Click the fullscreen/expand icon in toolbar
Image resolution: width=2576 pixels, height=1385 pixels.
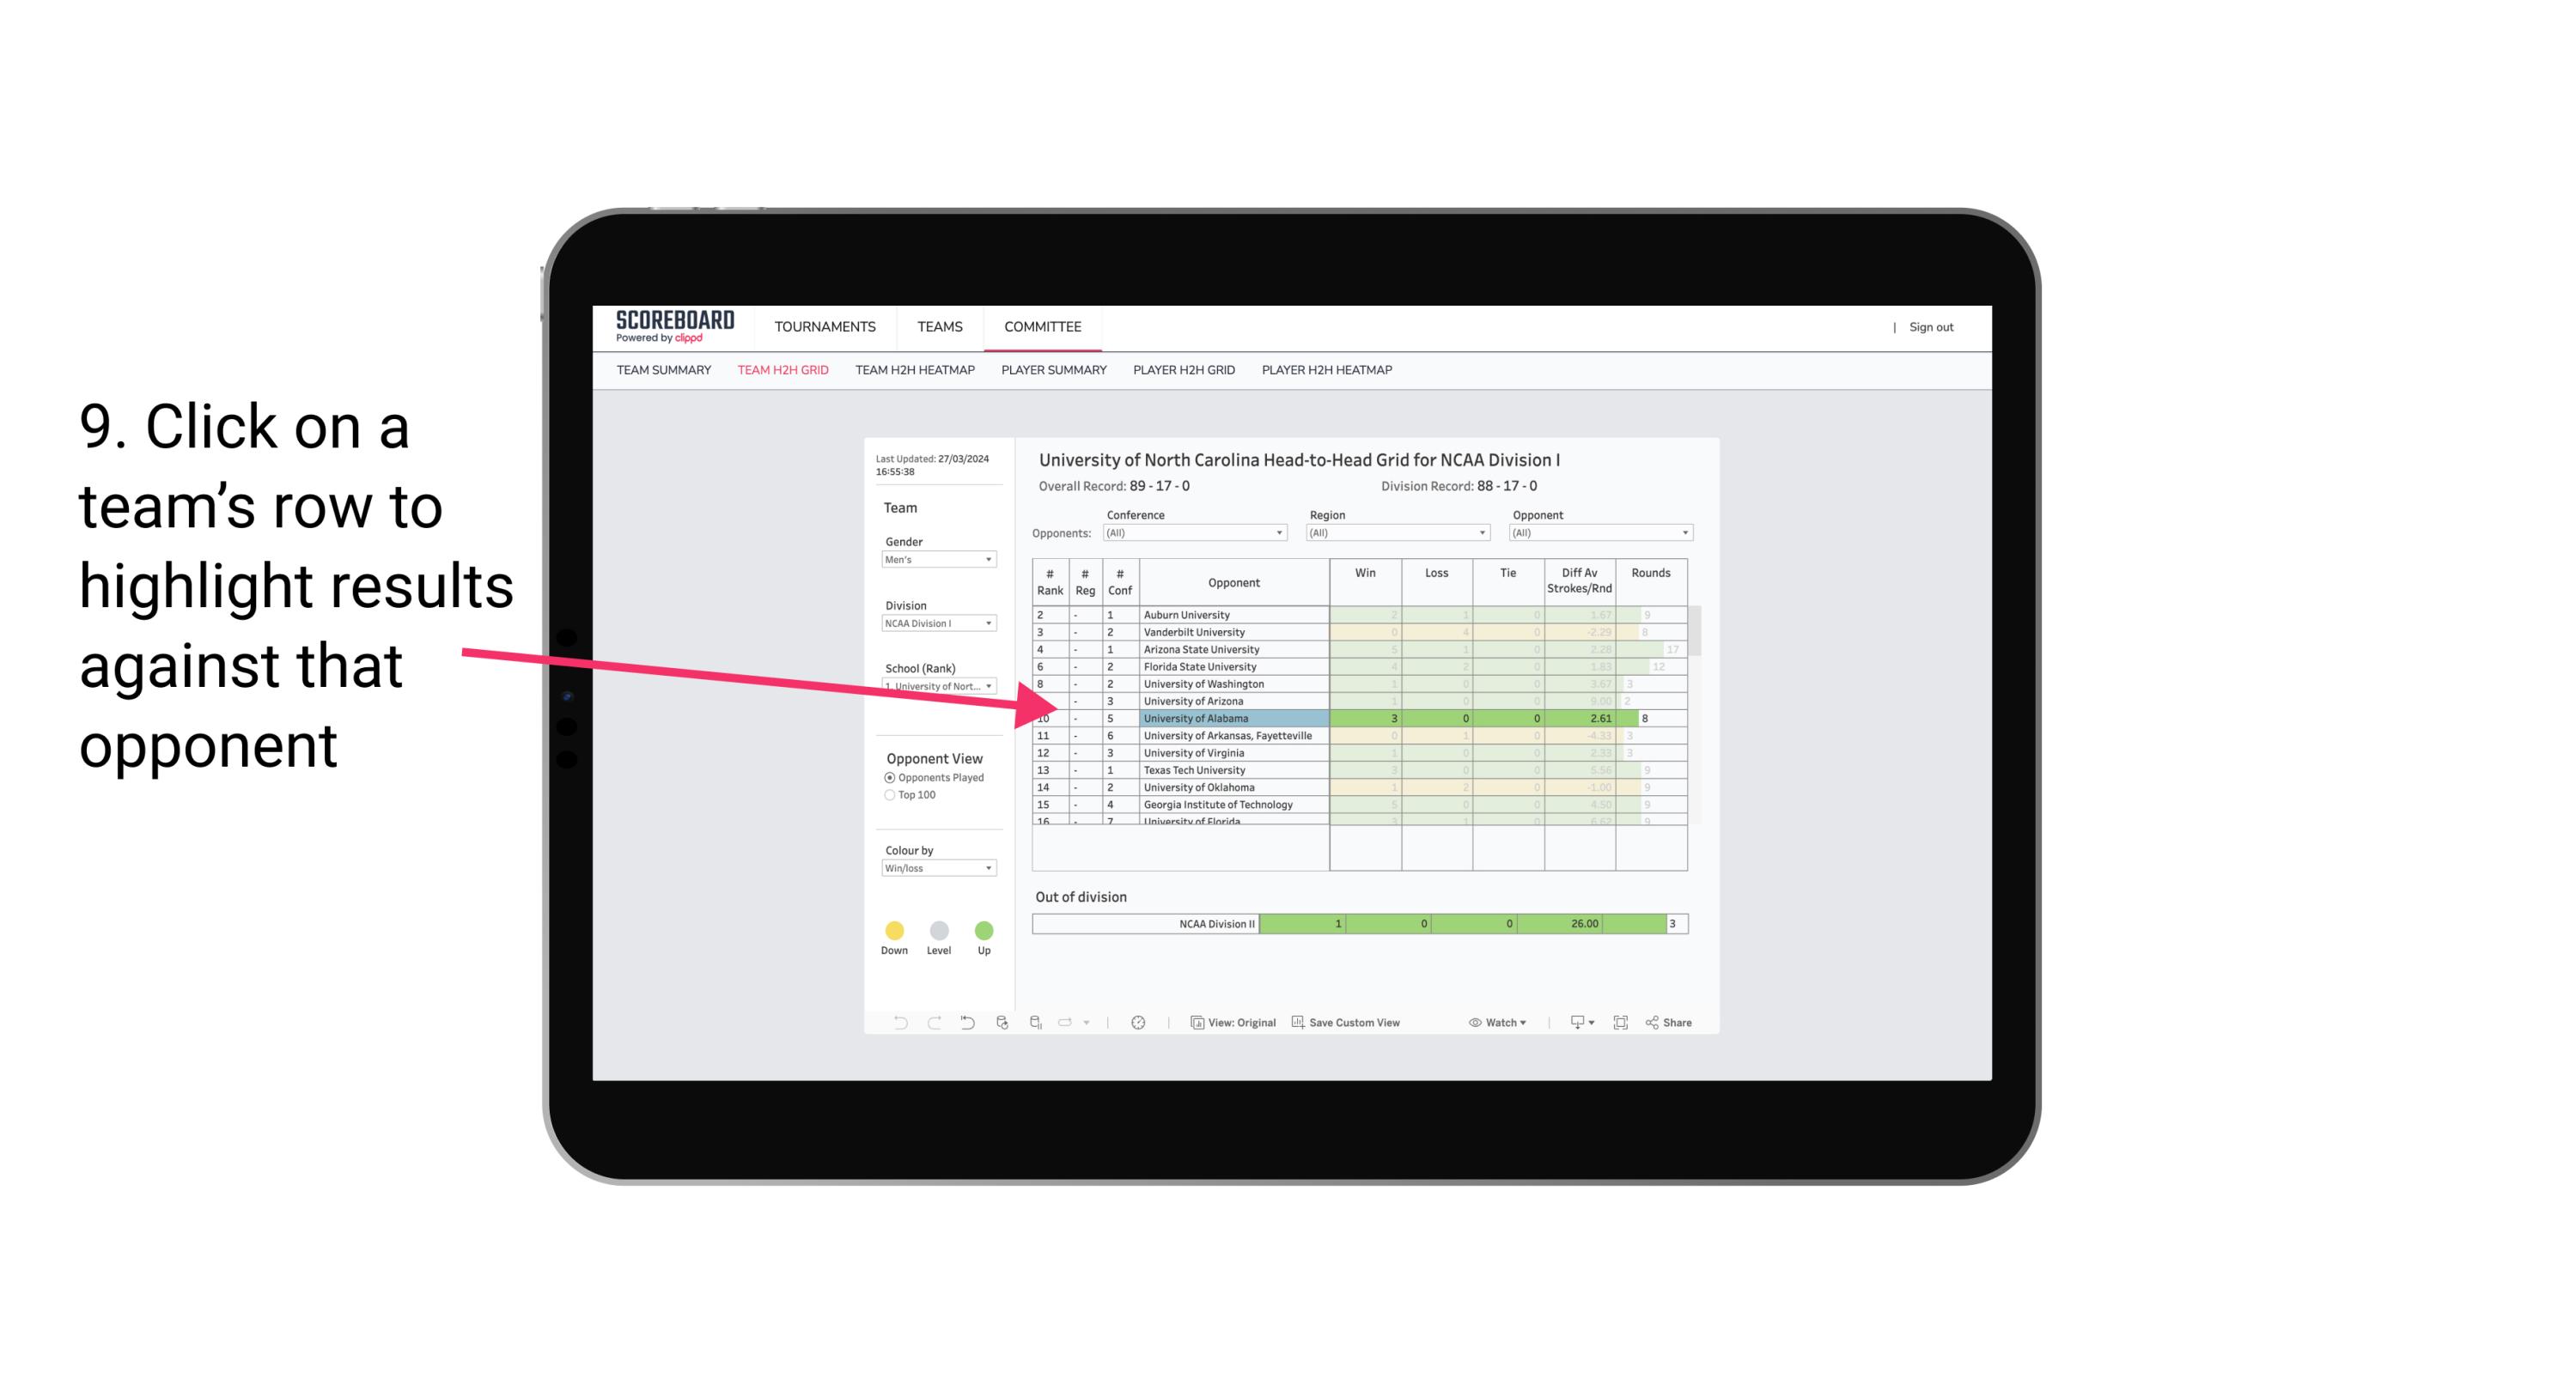pyautogui.click(x=1621, y=1024)
